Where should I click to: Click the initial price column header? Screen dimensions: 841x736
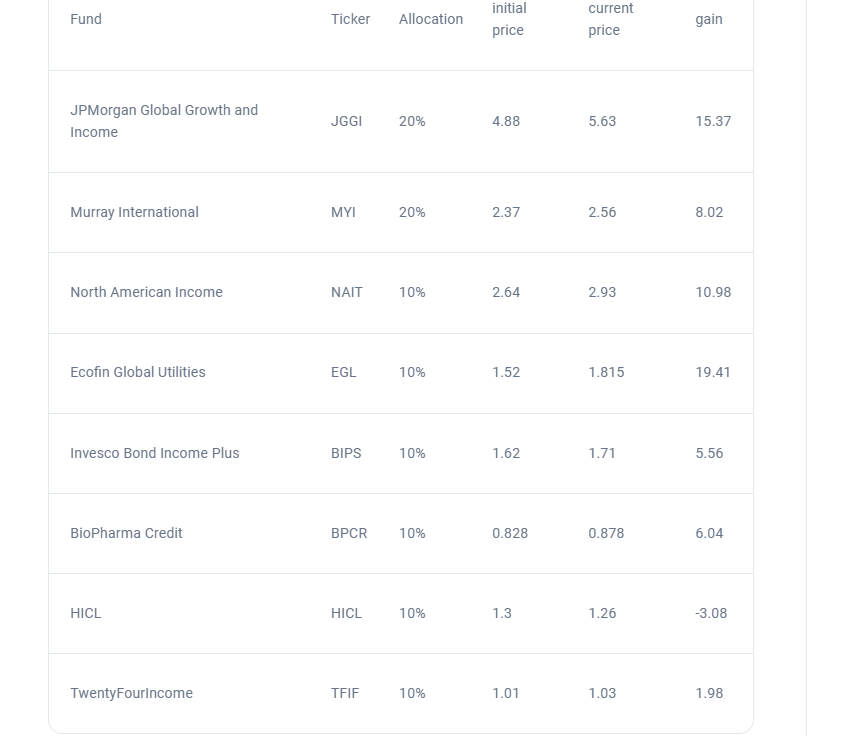[x=509, y=19]
